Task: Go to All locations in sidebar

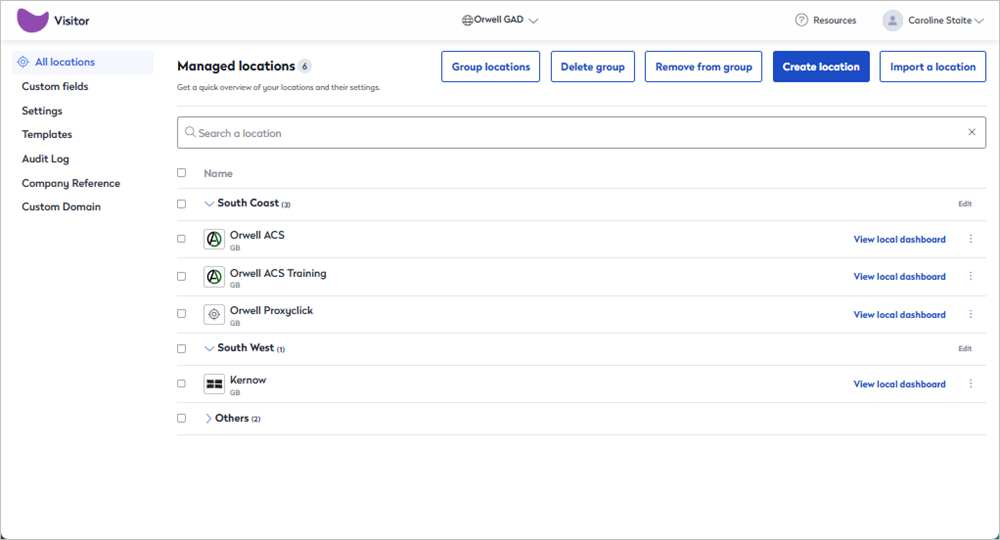Action: (83, 62)
